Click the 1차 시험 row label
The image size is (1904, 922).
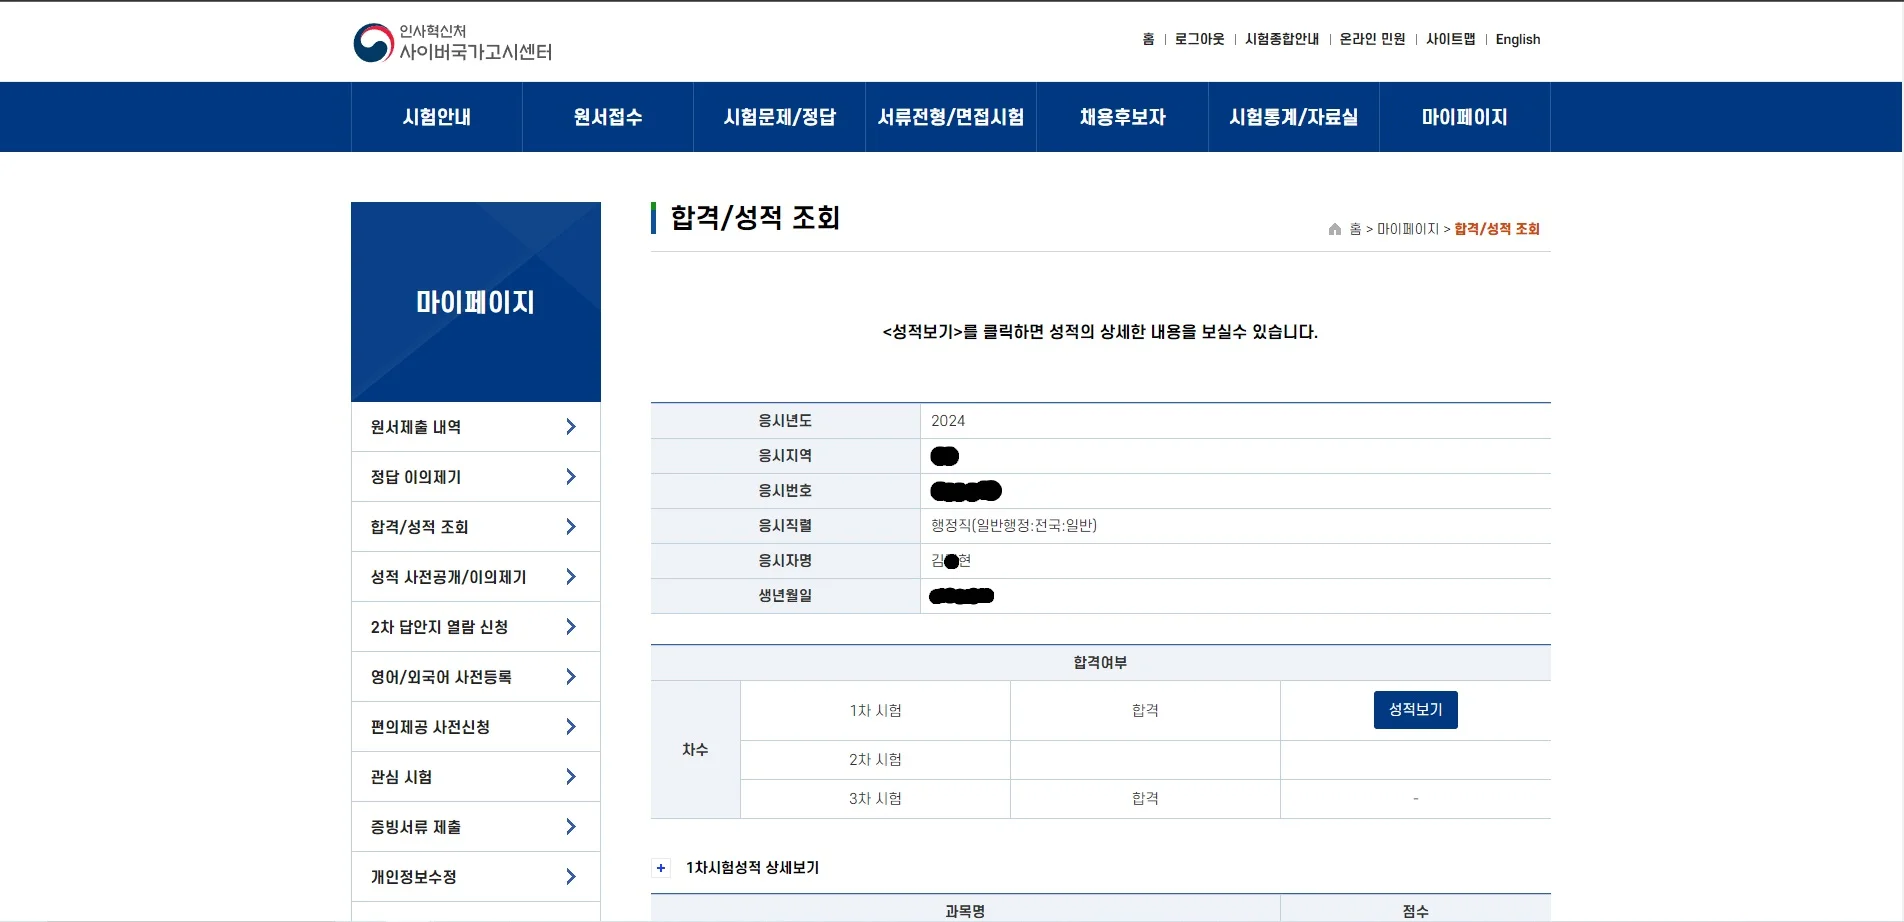tap(876, 711)
